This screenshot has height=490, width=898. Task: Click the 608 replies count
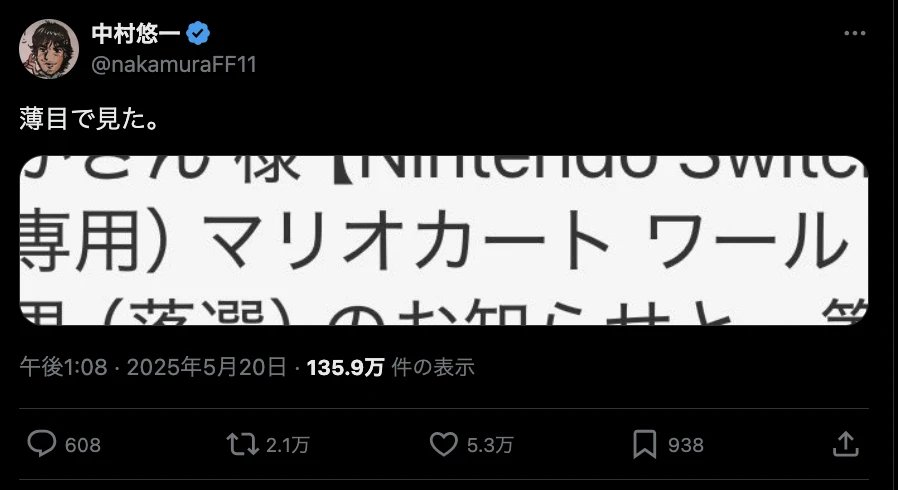pos(83,445)
